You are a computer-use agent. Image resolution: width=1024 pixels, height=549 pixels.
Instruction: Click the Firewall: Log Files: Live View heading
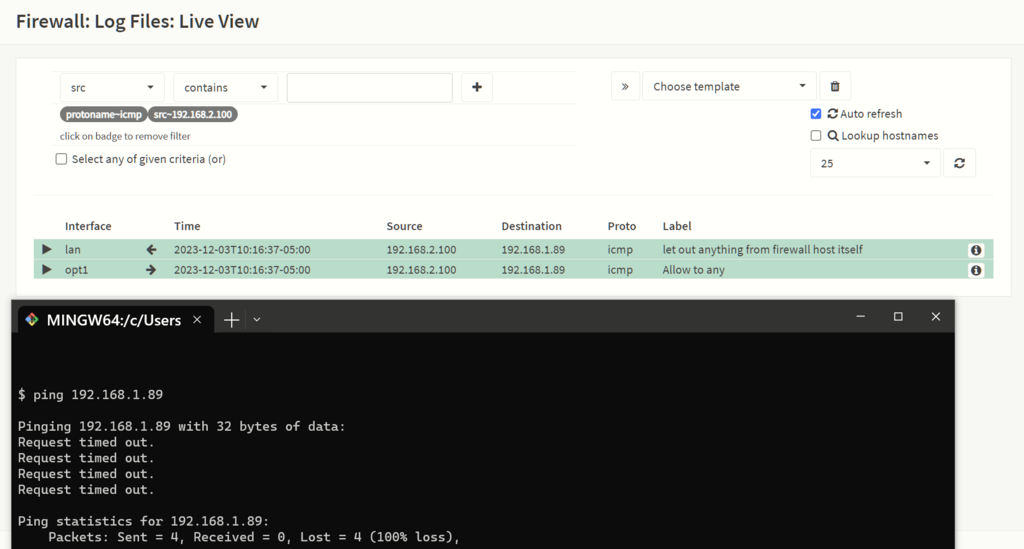coord(137,22)
